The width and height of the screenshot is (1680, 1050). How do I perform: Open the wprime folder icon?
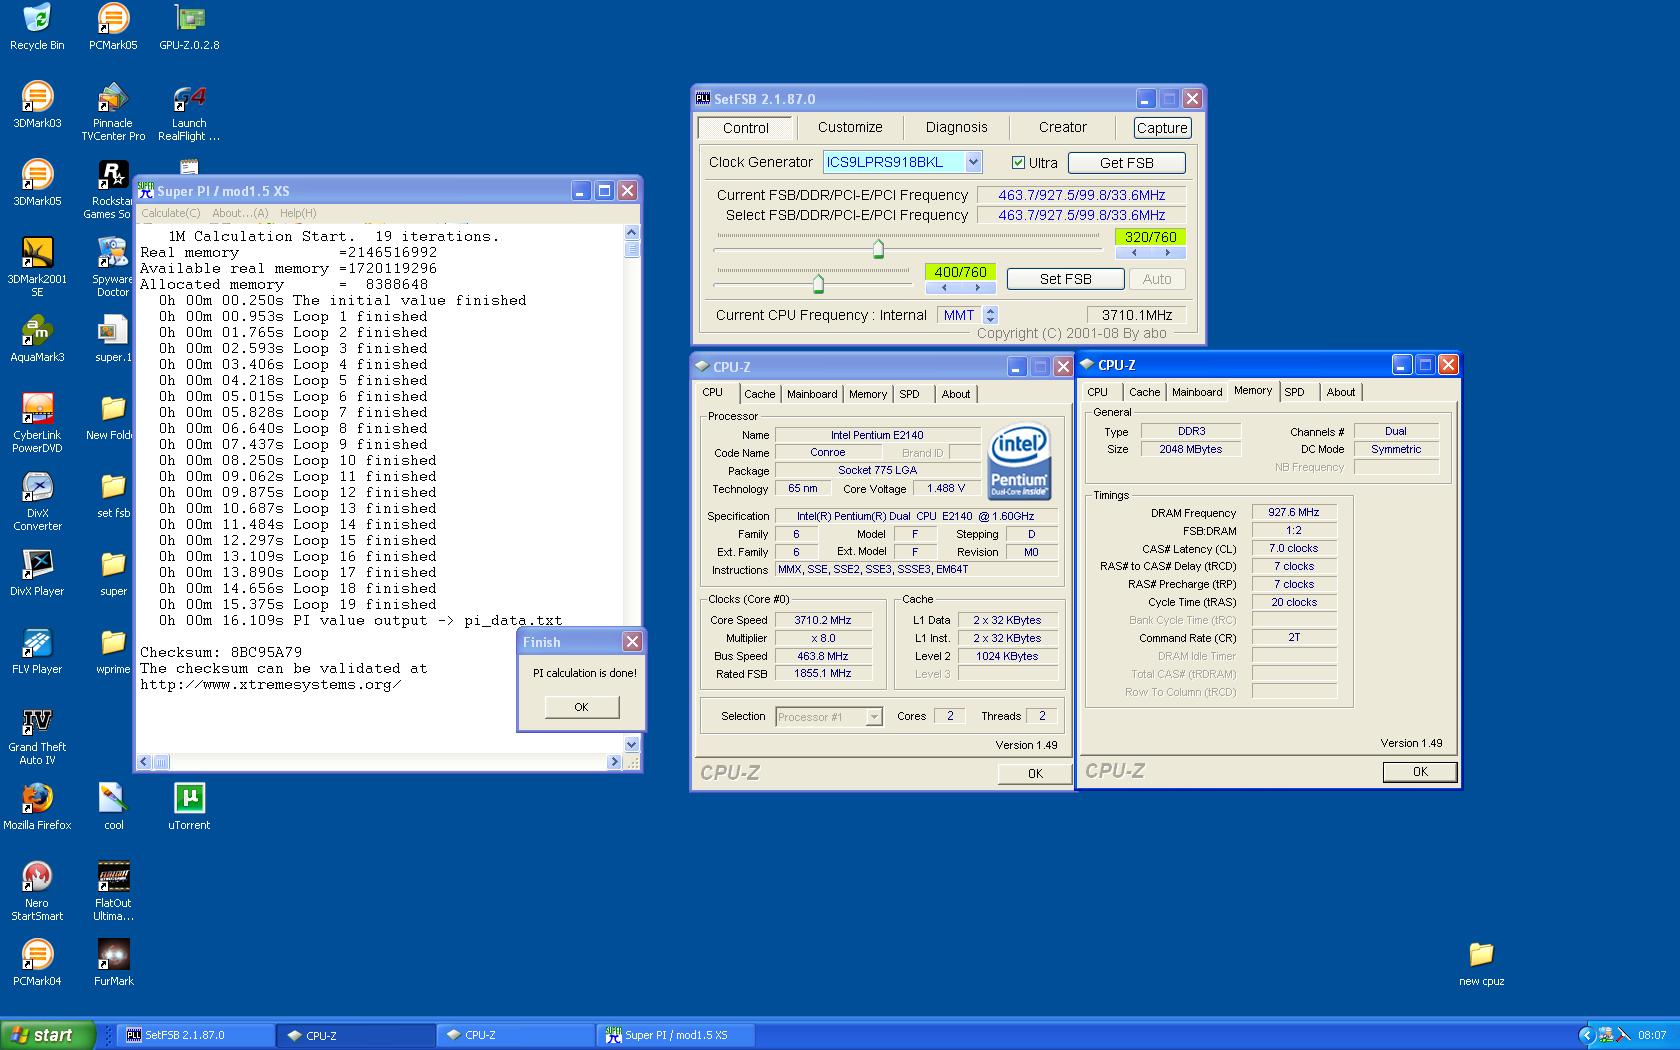point(113,651)
